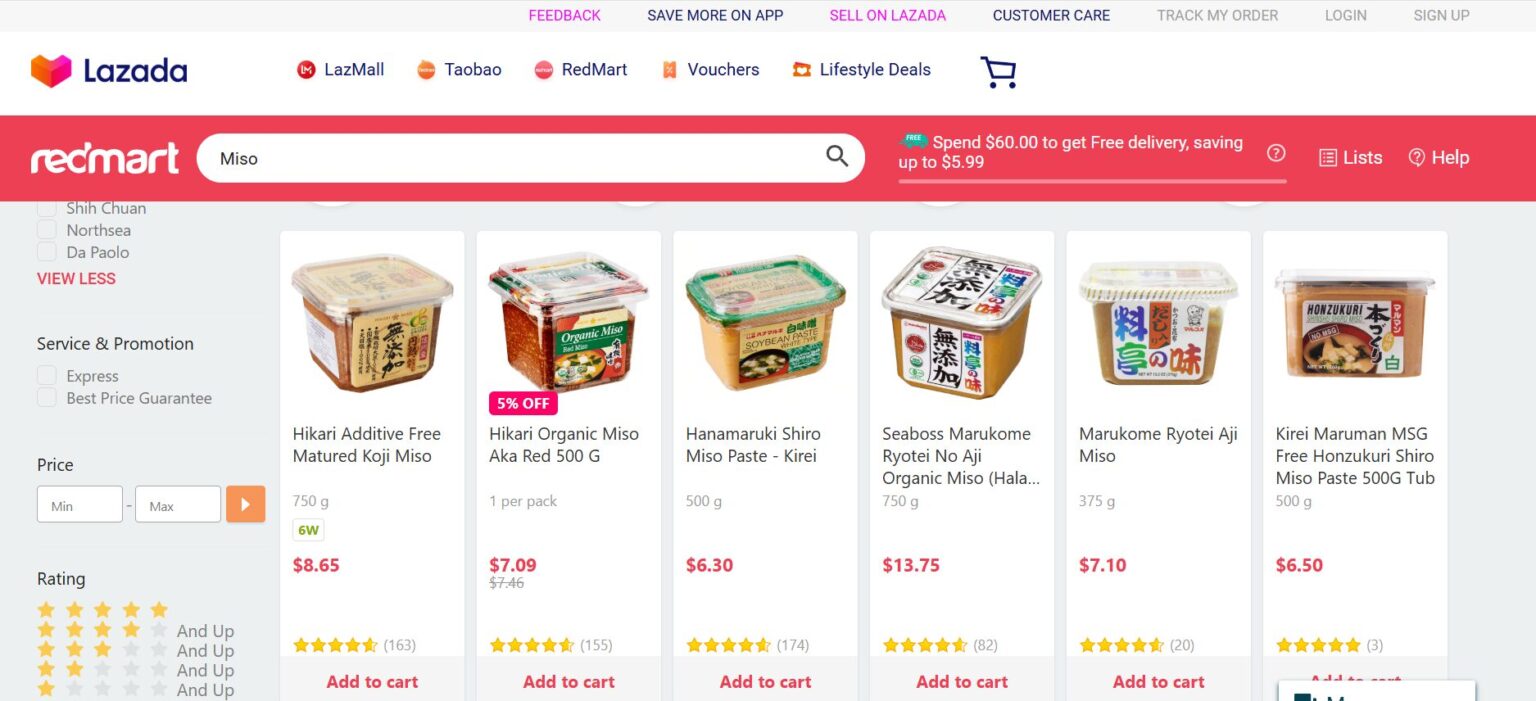
Task: Apply price range with orange arrow button
Action: (246, 504)
